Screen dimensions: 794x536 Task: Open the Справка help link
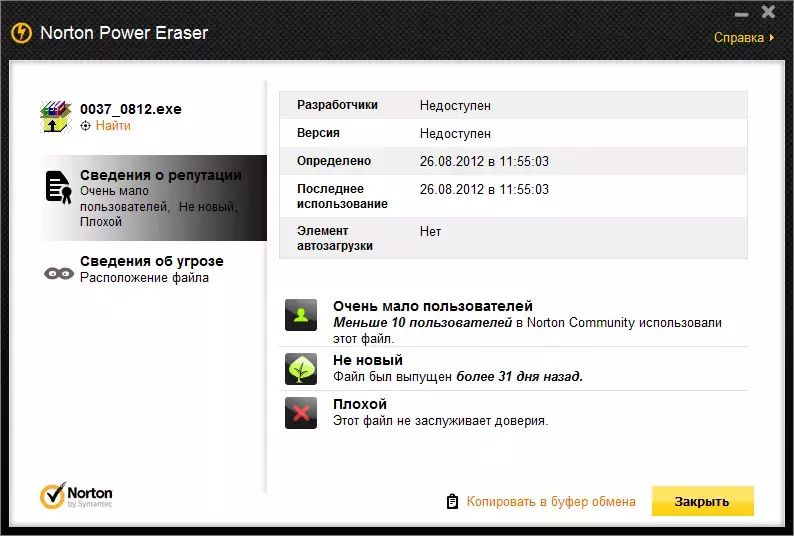coord(738,37)
